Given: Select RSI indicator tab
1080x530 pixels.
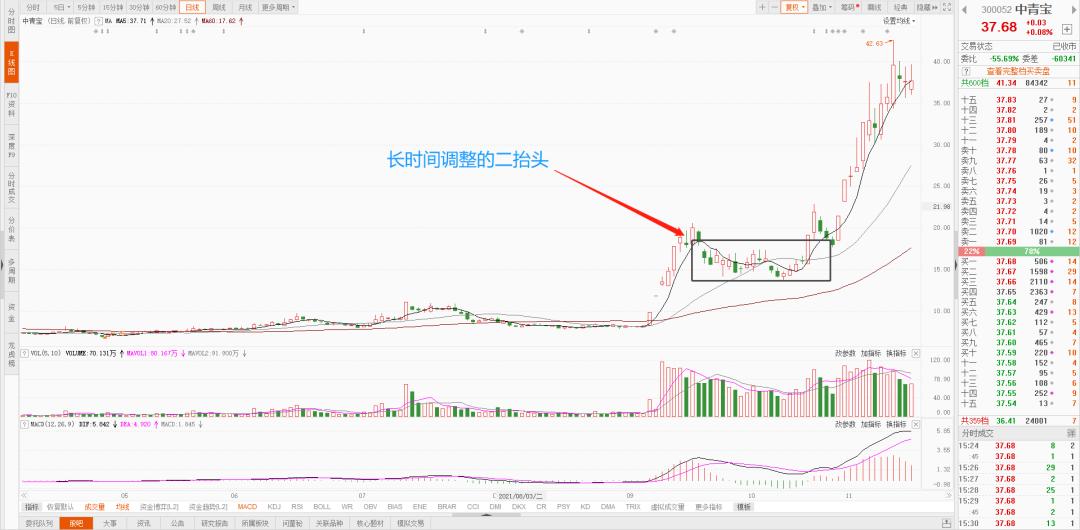Looking at the screenshot, I should click(297, 507).
